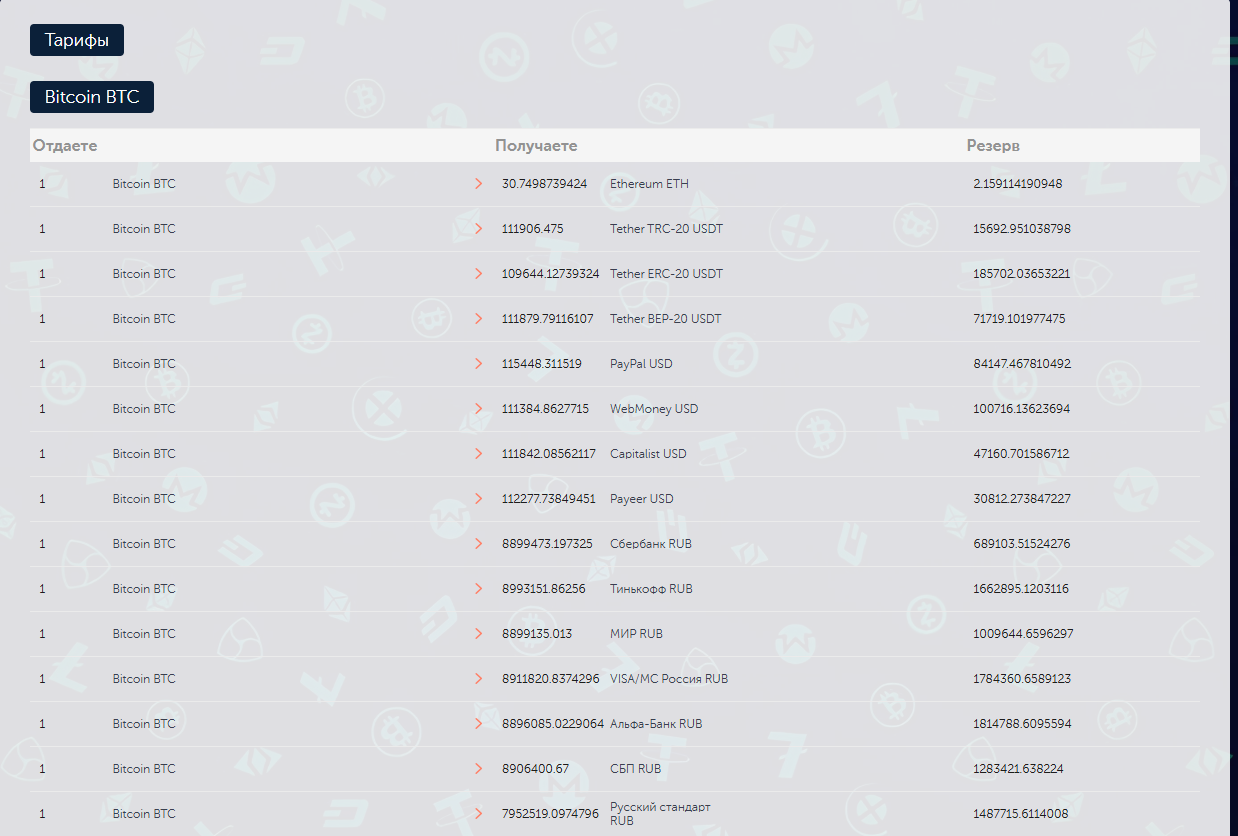Click the arrow icon in the Tether BEP-20 row

coord(479,319)
